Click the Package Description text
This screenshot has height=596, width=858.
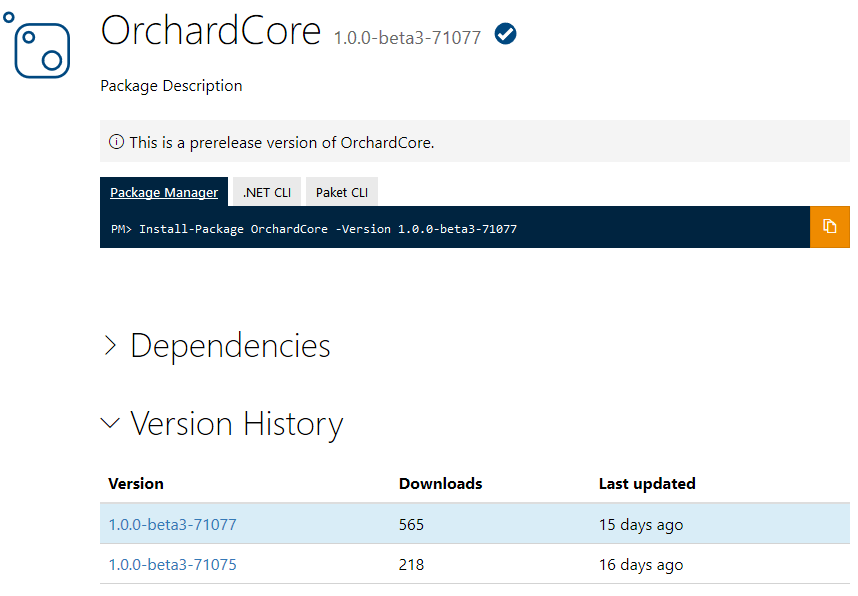[x=171, y=86]
